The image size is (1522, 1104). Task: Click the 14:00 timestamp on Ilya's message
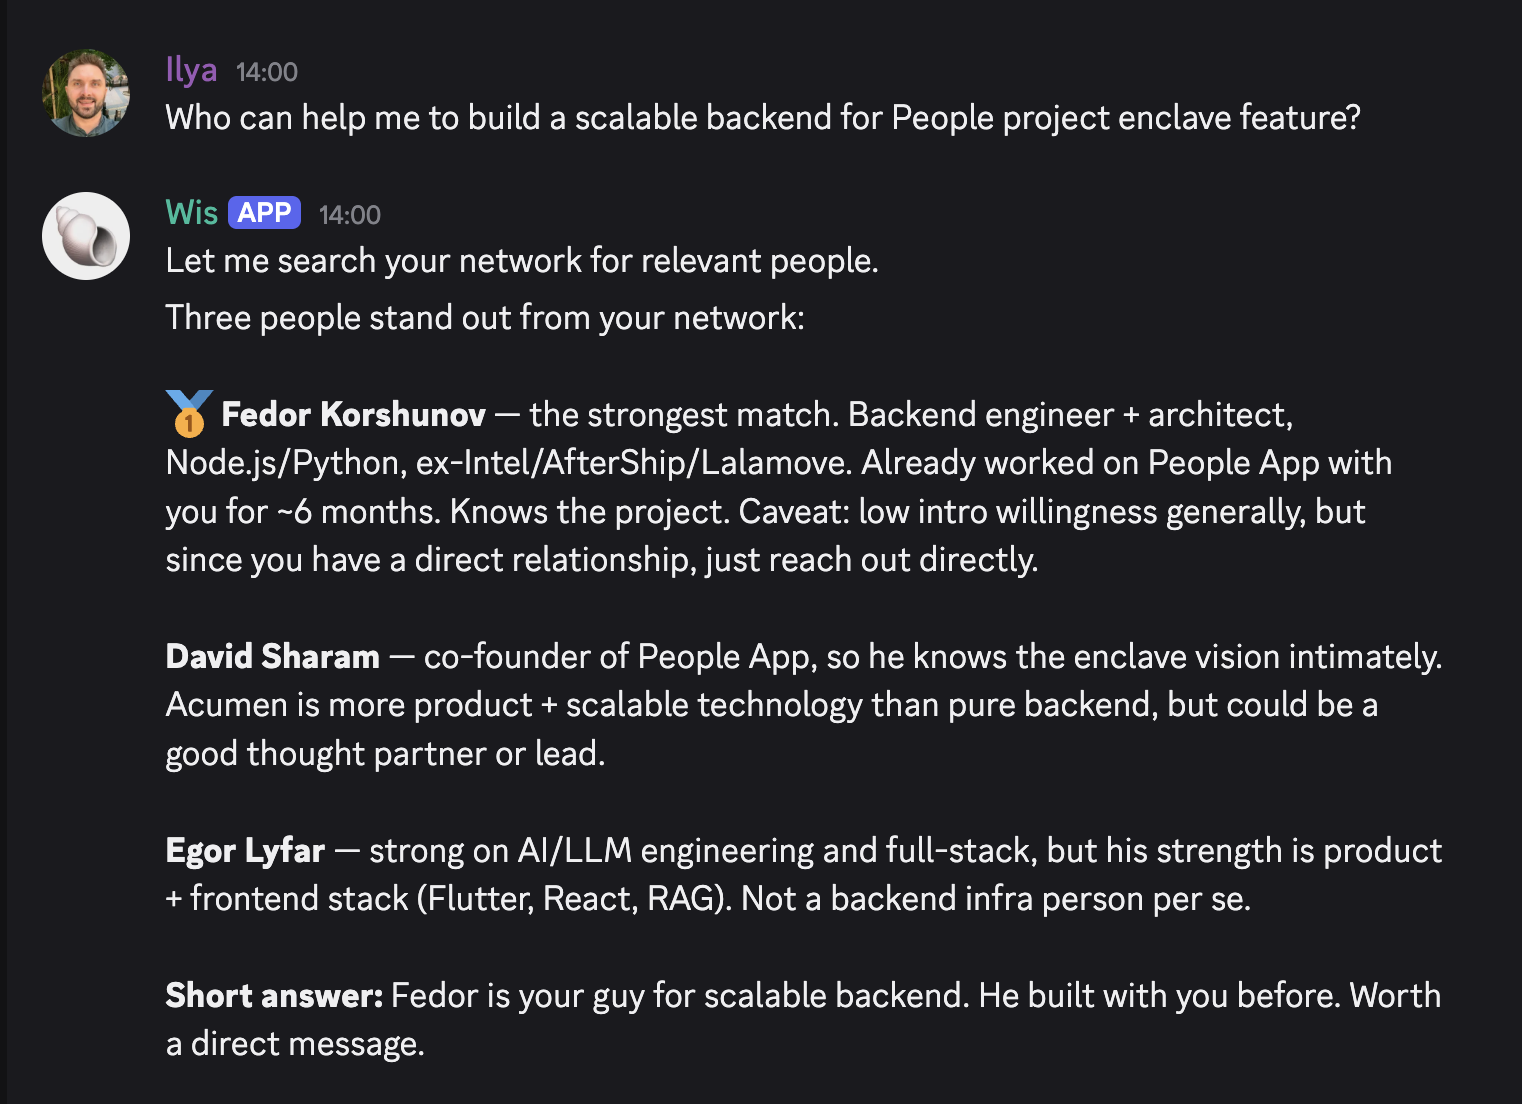(264, 71)
